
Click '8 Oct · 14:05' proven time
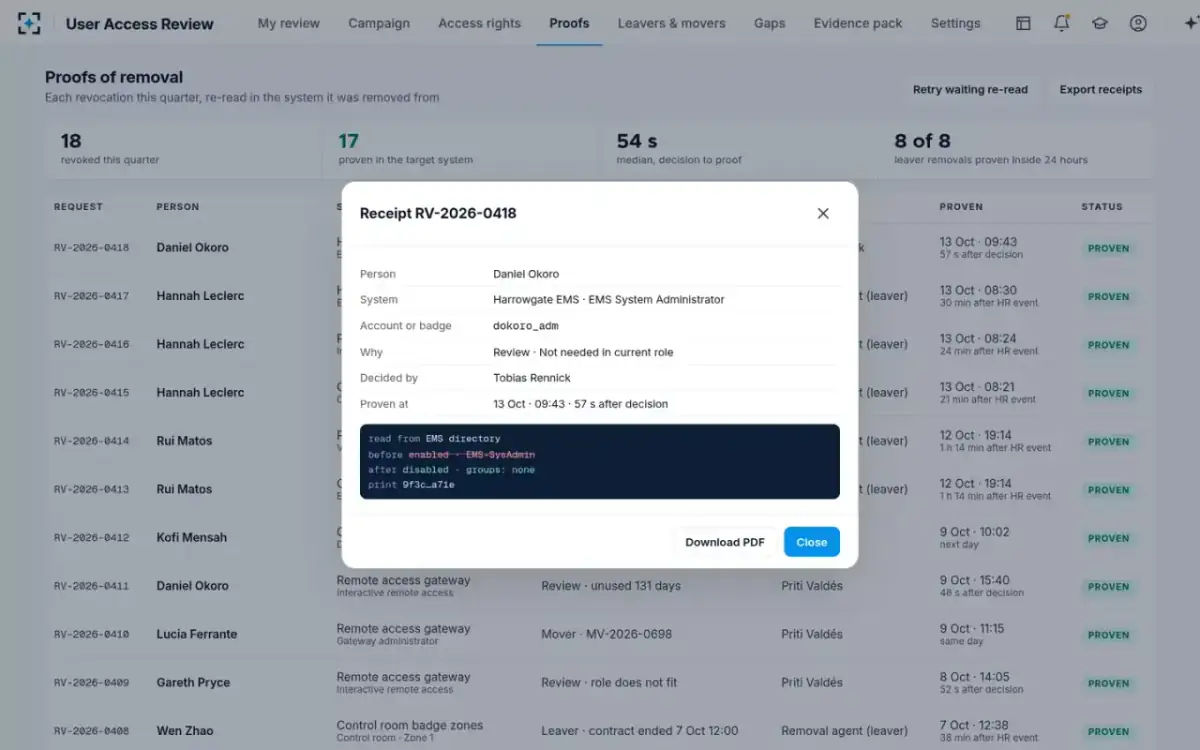(975, 677)
